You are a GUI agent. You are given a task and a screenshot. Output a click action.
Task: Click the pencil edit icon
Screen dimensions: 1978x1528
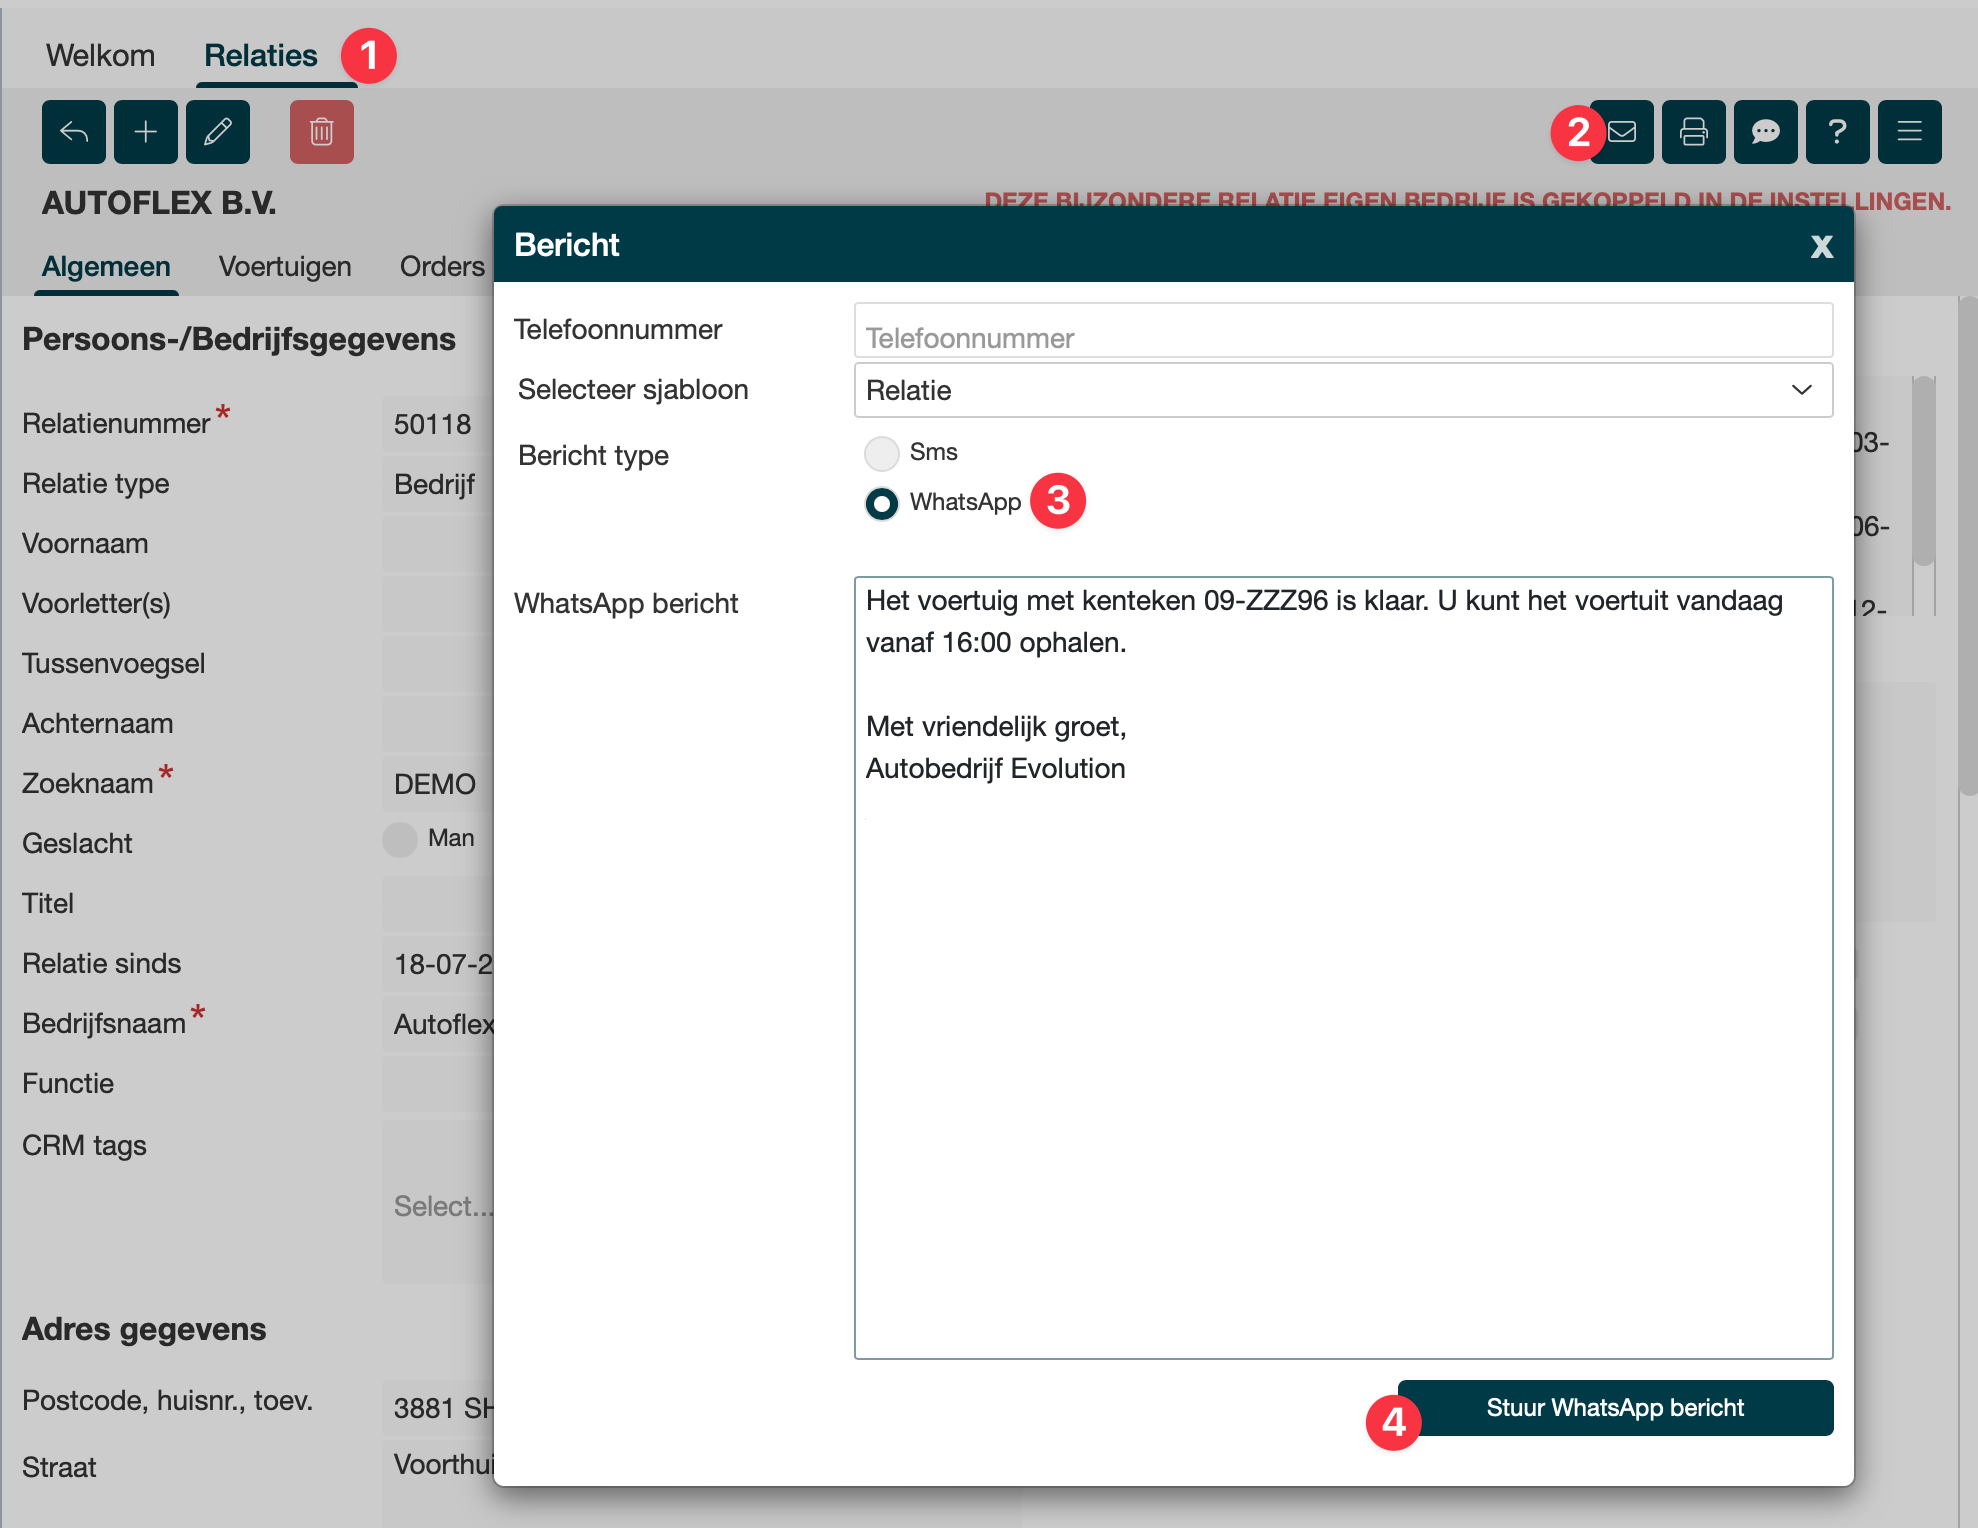(x=218, y=132)
